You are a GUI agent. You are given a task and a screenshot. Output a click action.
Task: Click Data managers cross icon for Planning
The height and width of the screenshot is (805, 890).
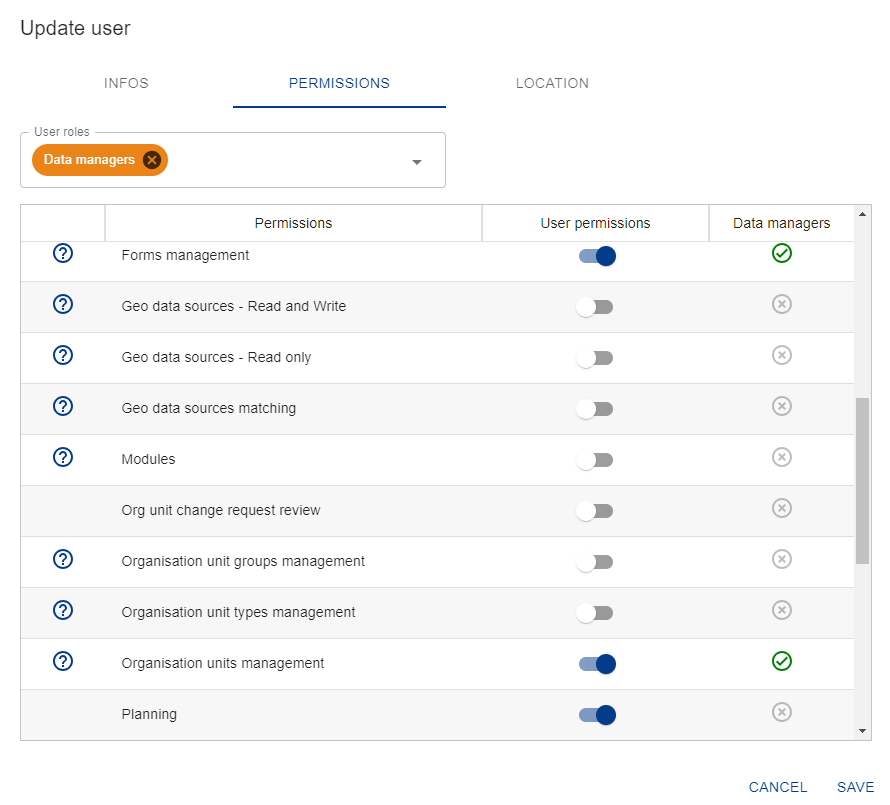782,712
